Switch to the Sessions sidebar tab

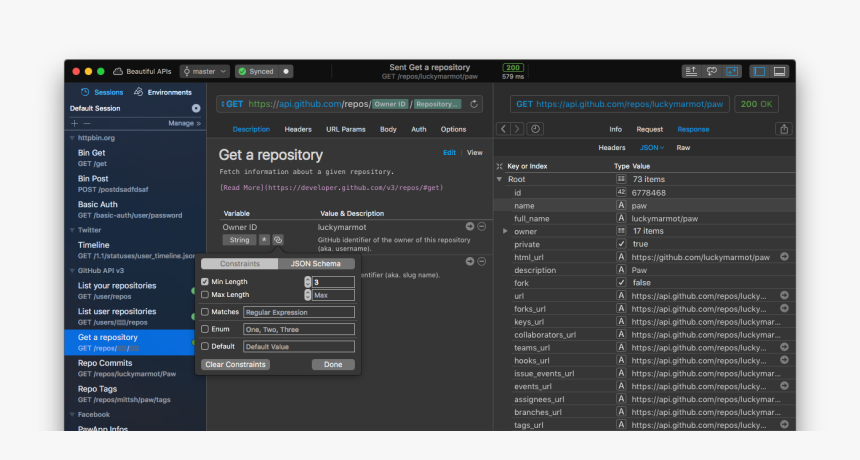(103, 92)
